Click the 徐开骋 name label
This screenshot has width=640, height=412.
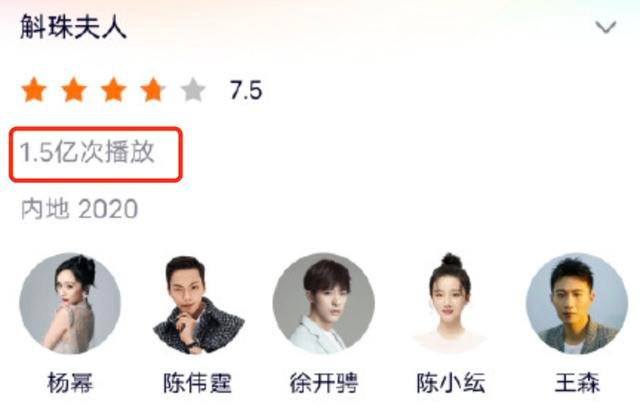324,383
